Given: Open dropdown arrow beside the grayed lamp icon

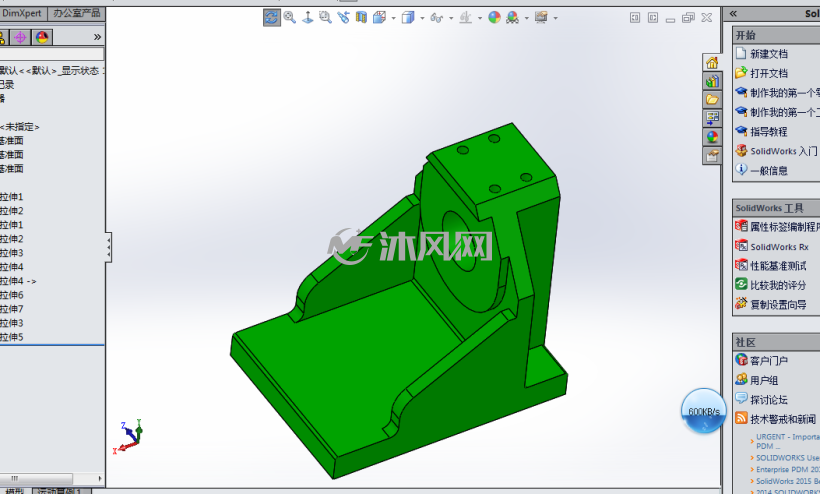Looking at the screenshot, I should coord(480,18).
